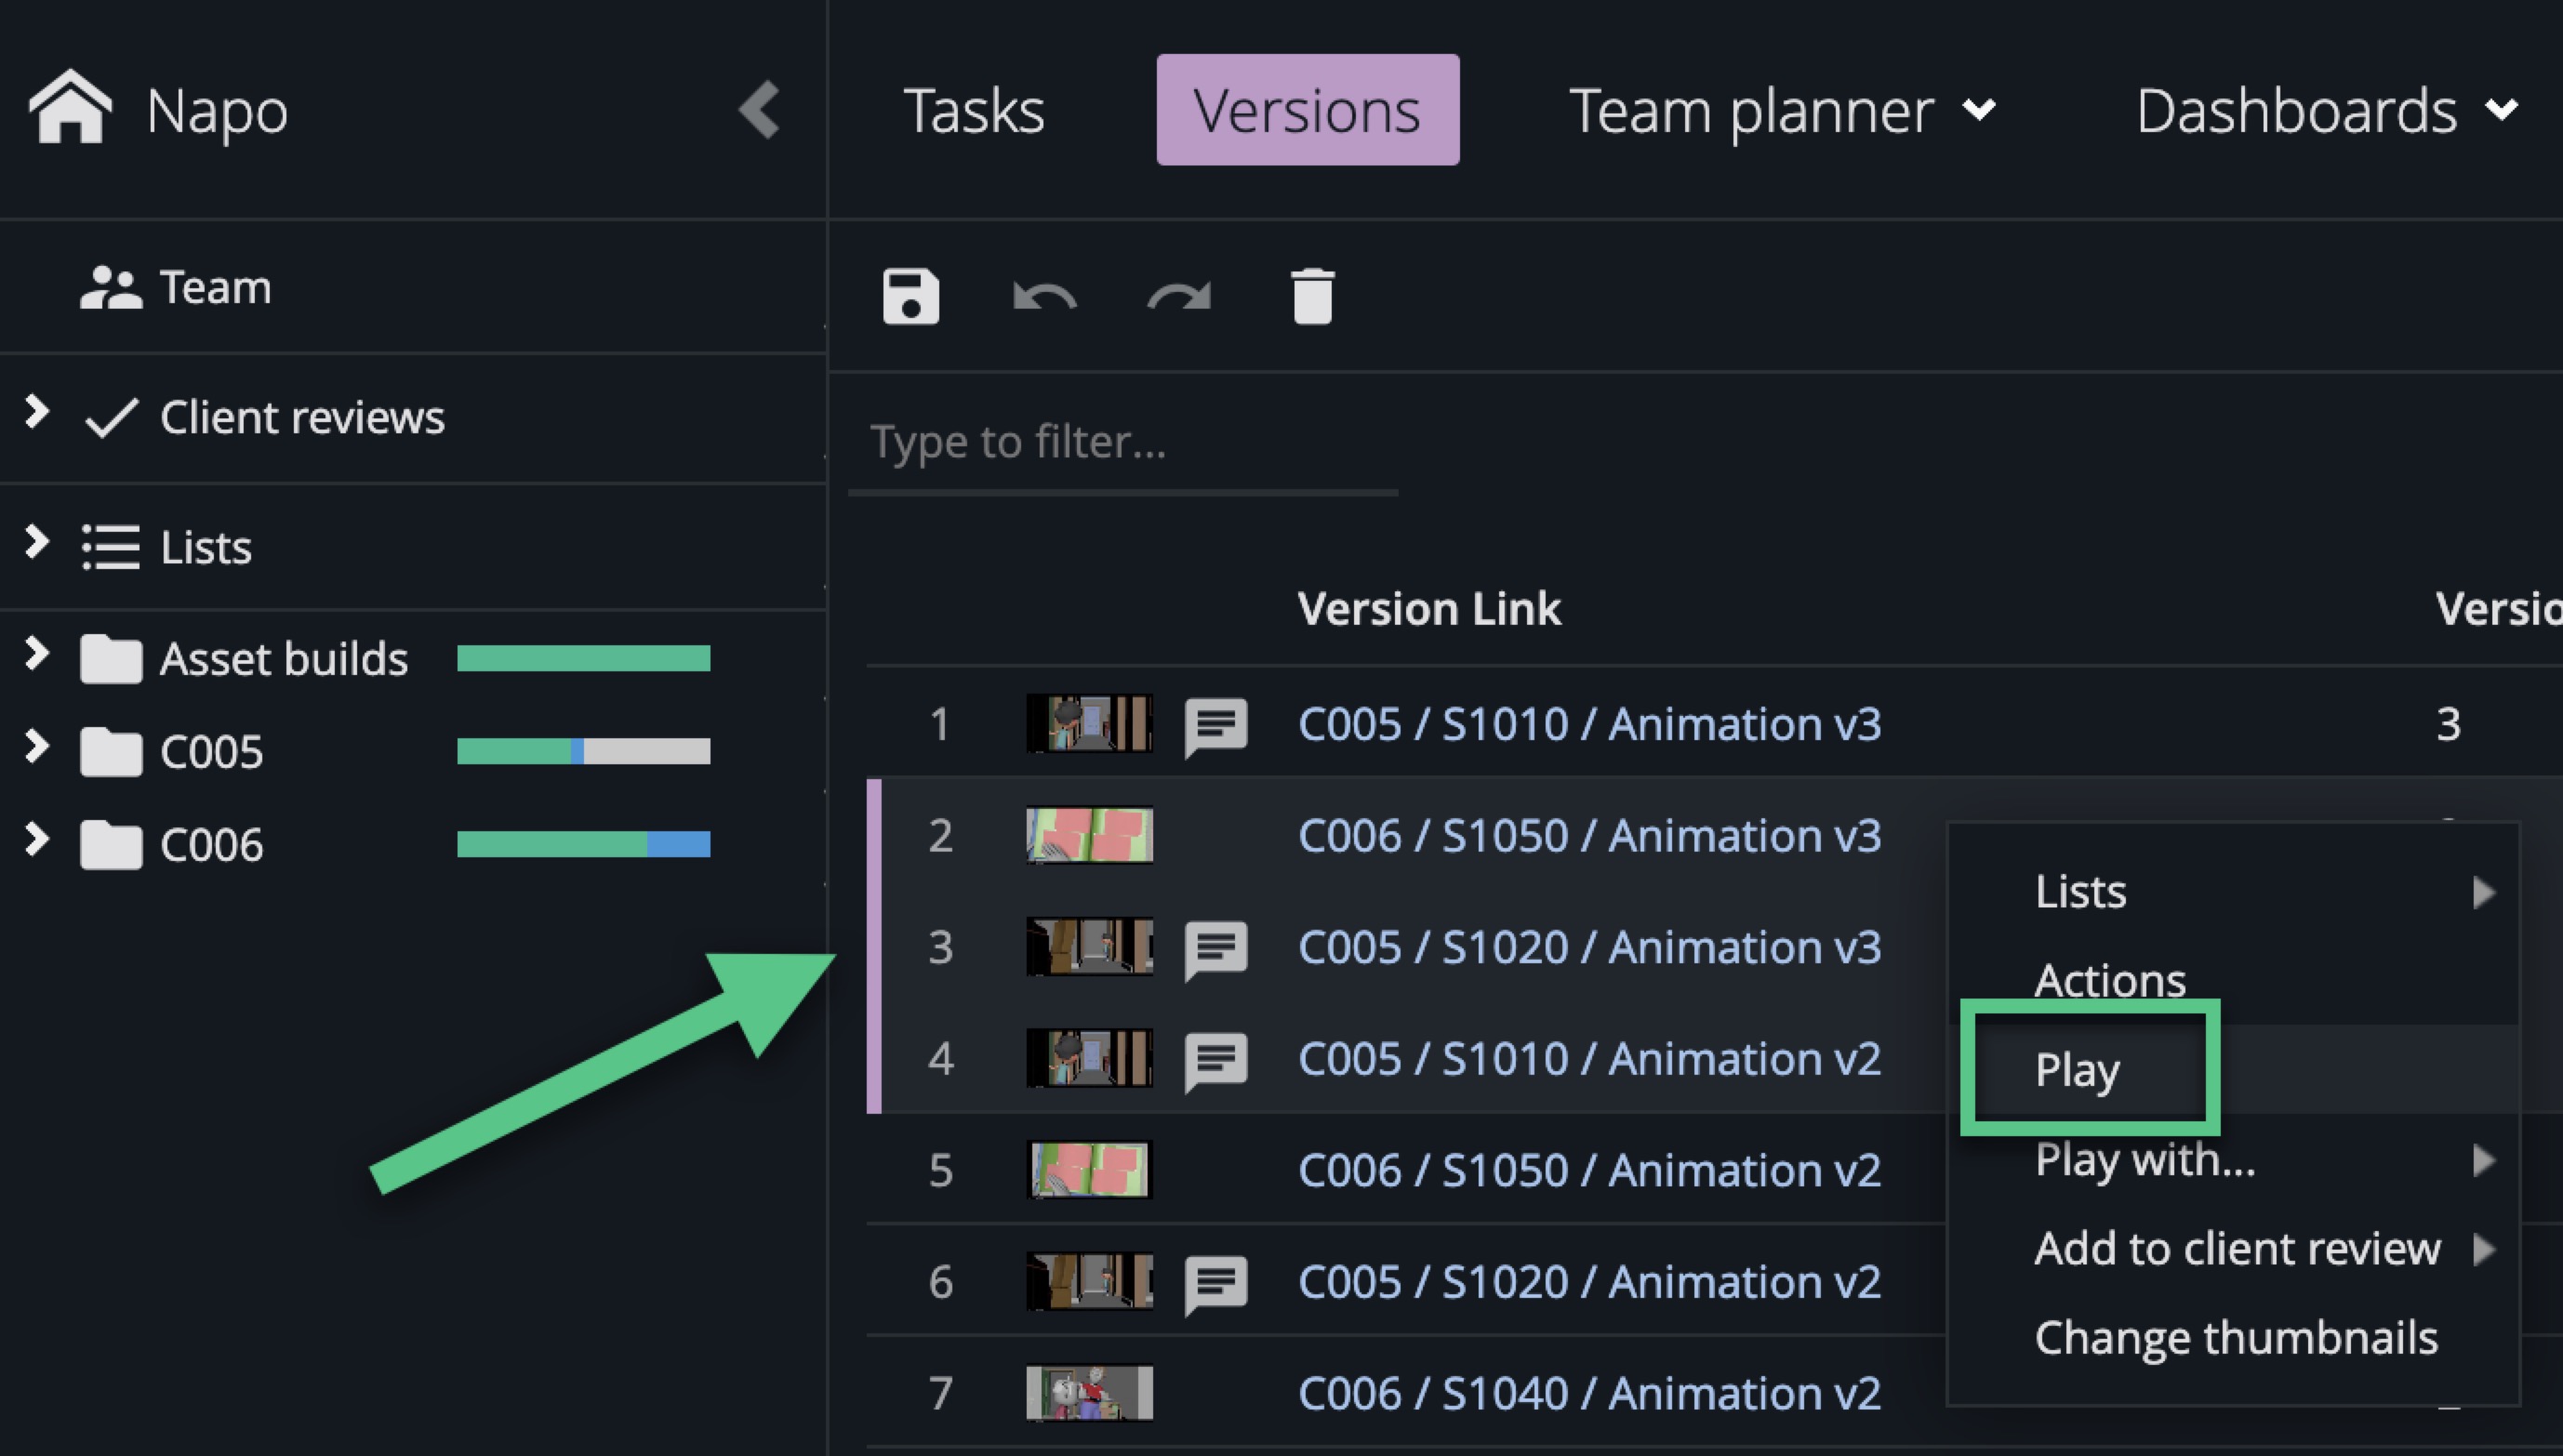Expand the Asset builds folder
Viewport: 2563px width, 1456px height.
(x=37, y=653)
